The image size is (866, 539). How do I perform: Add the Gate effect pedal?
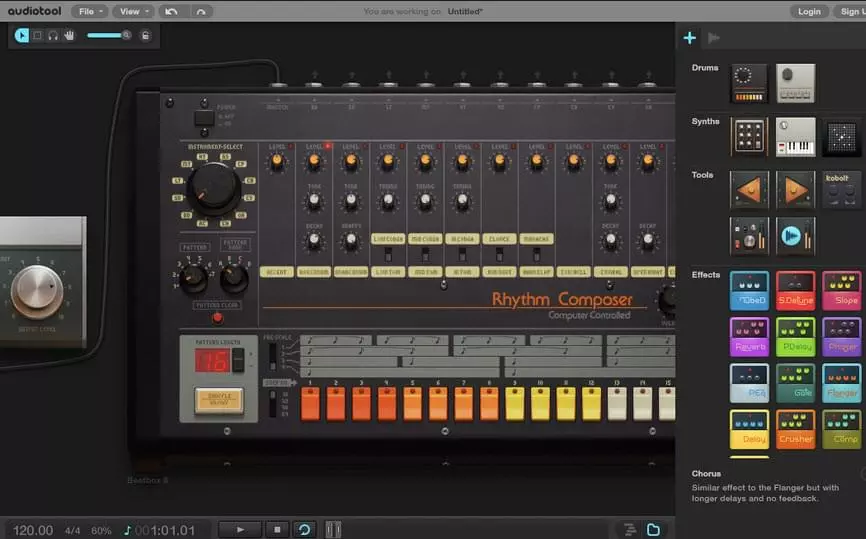coord(795,383)
